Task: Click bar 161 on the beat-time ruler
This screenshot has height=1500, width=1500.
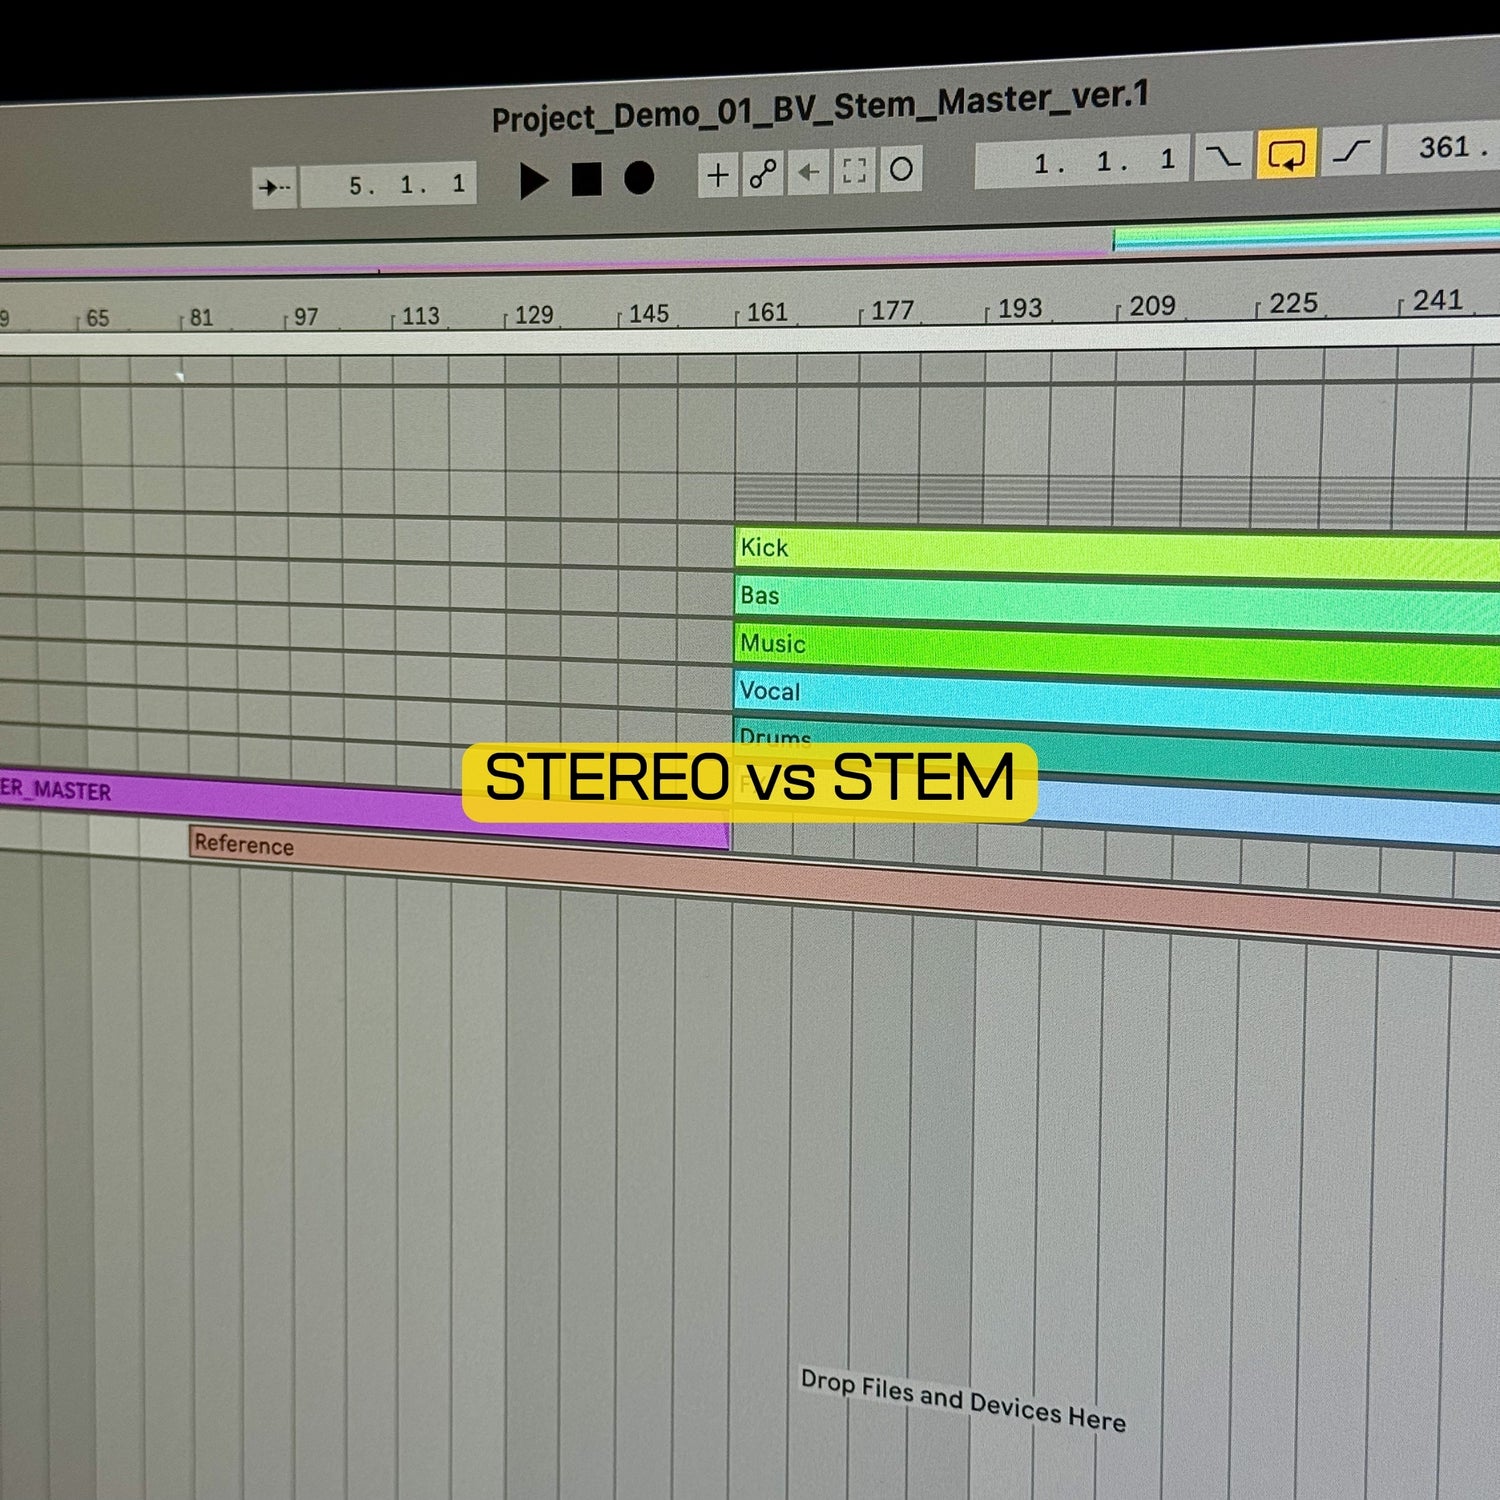Action: coord(766,312)
